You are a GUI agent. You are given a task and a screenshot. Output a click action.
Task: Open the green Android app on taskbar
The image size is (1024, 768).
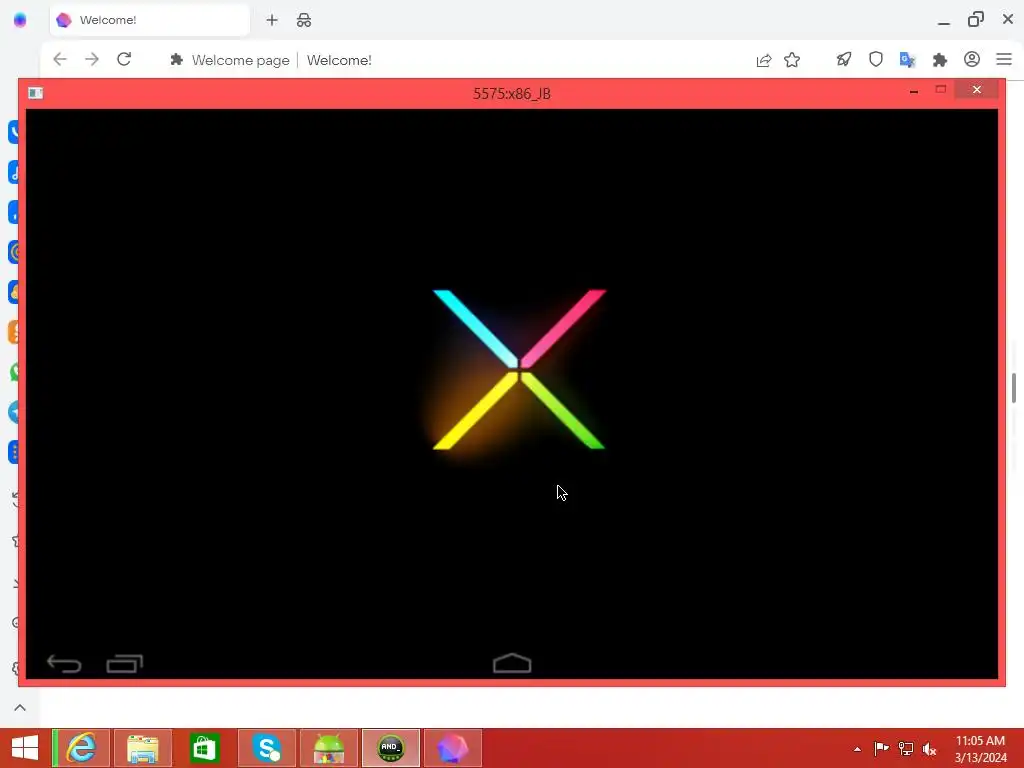pyautogui.click(x=329, y=748)
